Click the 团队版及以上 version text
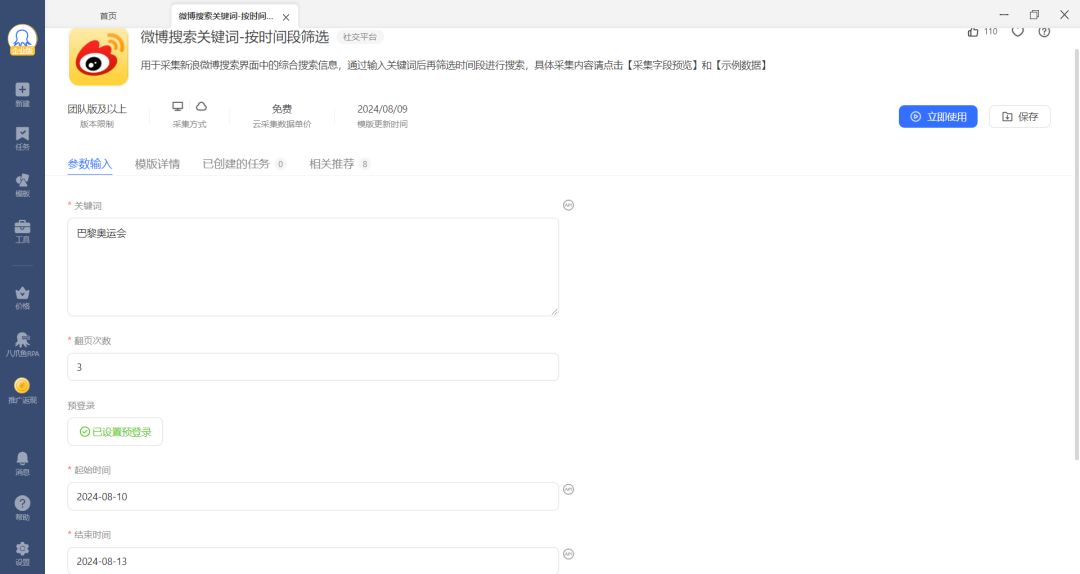This screenshot has height=574, width=1080. pos(97,109)
